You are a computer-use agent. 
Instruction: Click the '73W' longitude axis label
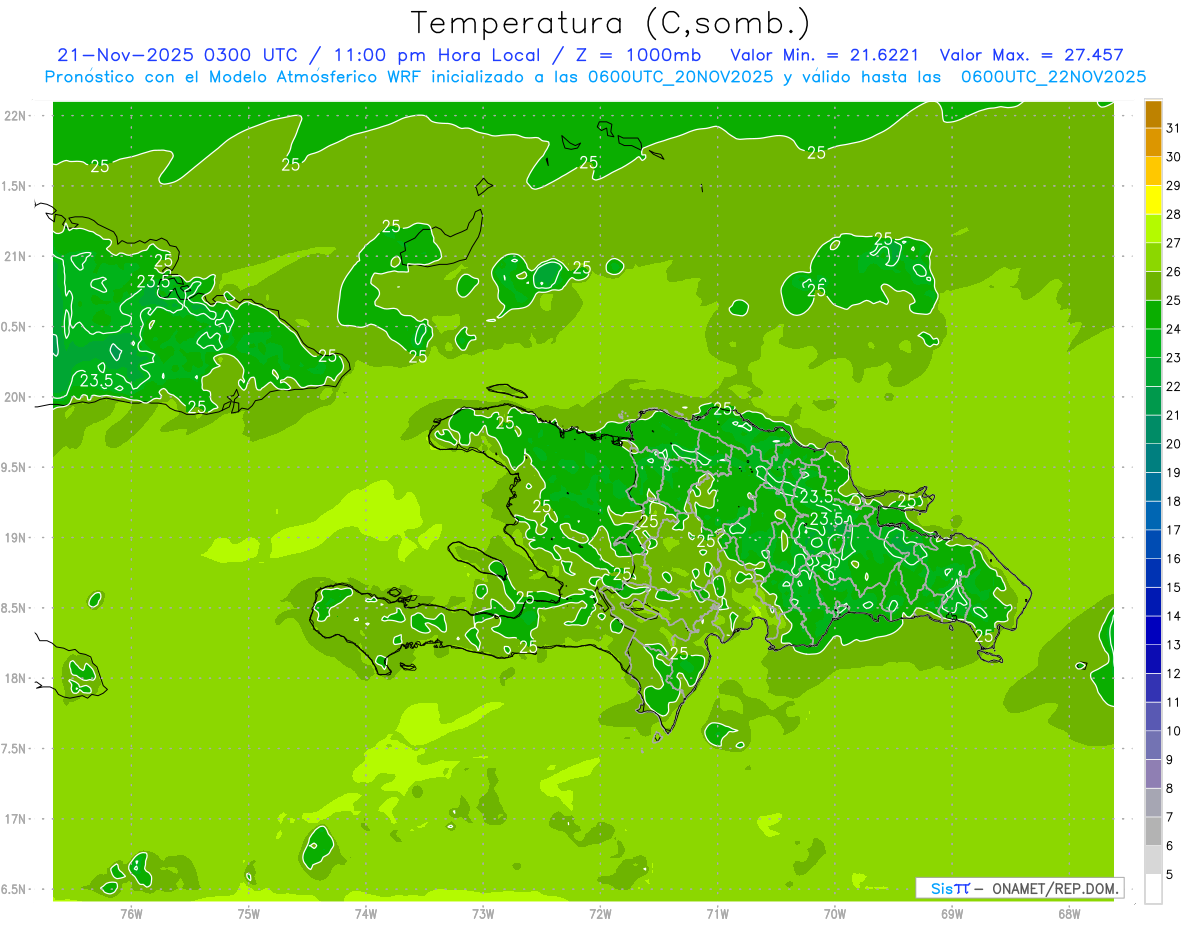[x=483, y=913]
